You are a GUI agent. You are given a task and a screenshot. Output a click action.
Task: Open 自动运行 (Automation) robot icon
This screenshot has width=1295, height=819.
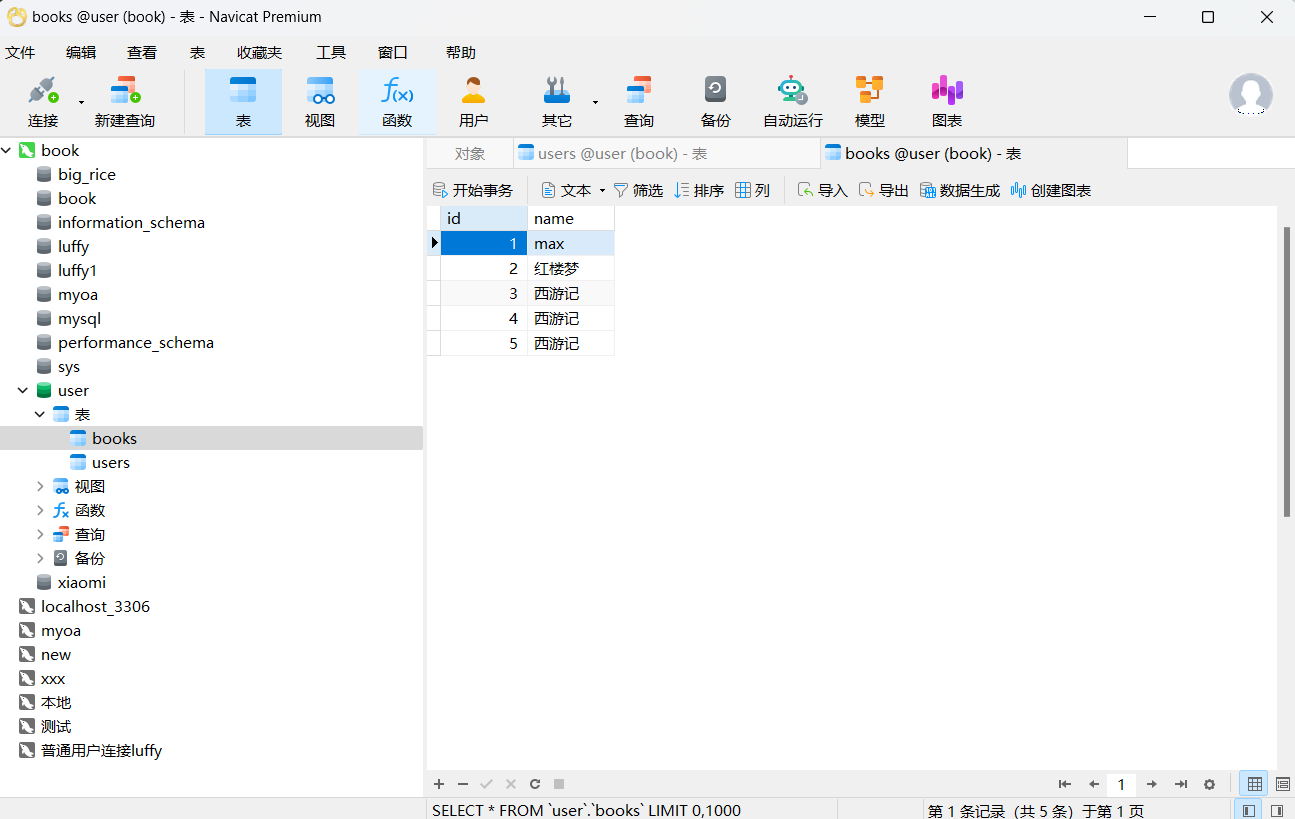(793, 102)
